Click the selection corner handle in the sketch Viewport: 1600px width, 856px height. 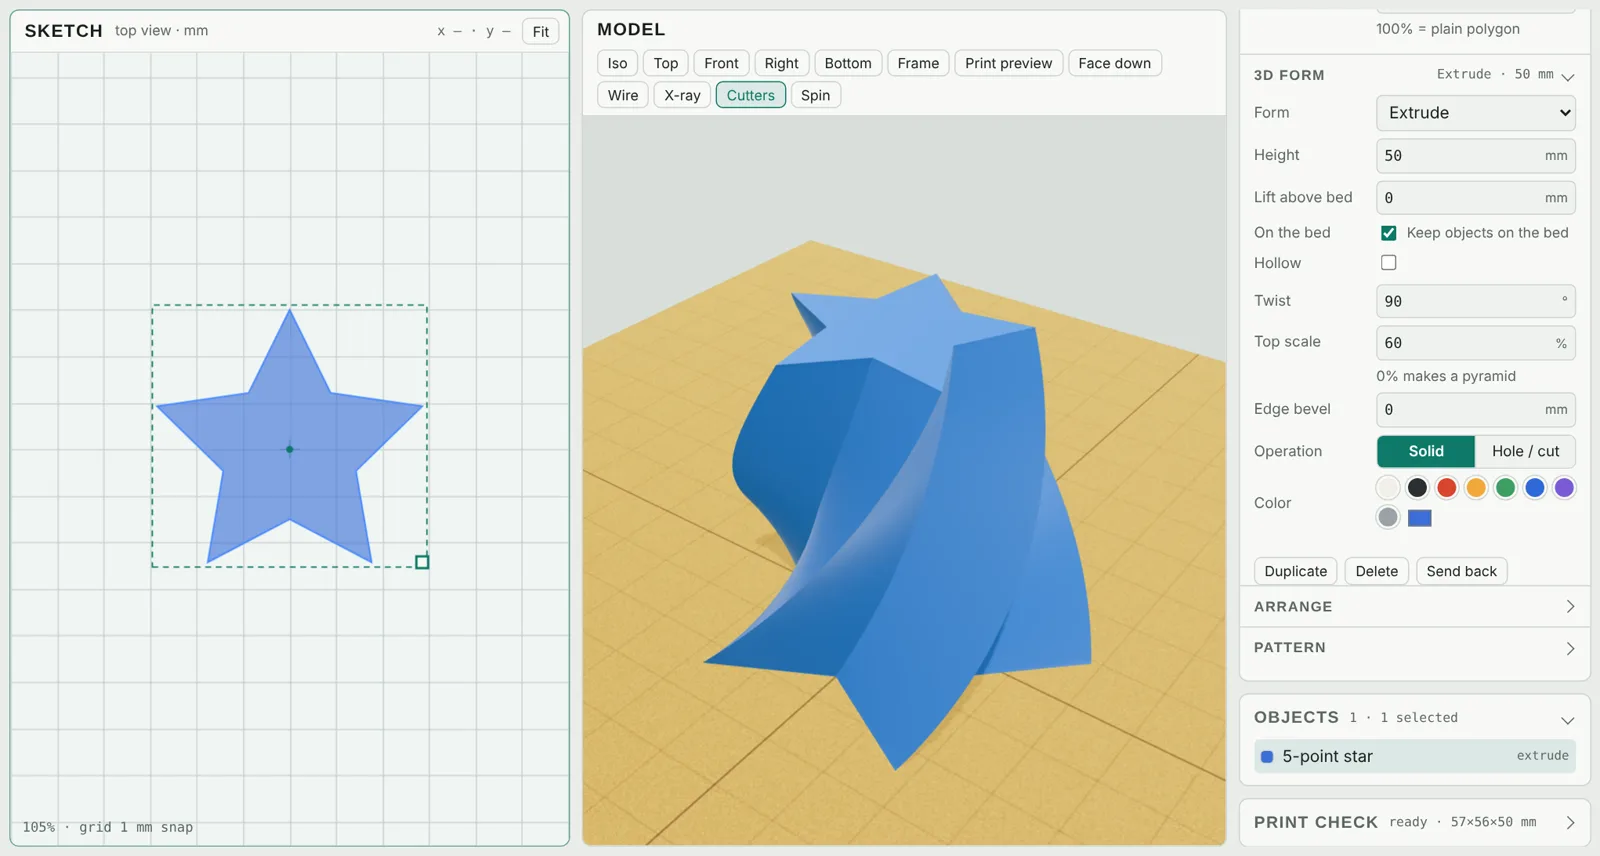click(422, 562)
